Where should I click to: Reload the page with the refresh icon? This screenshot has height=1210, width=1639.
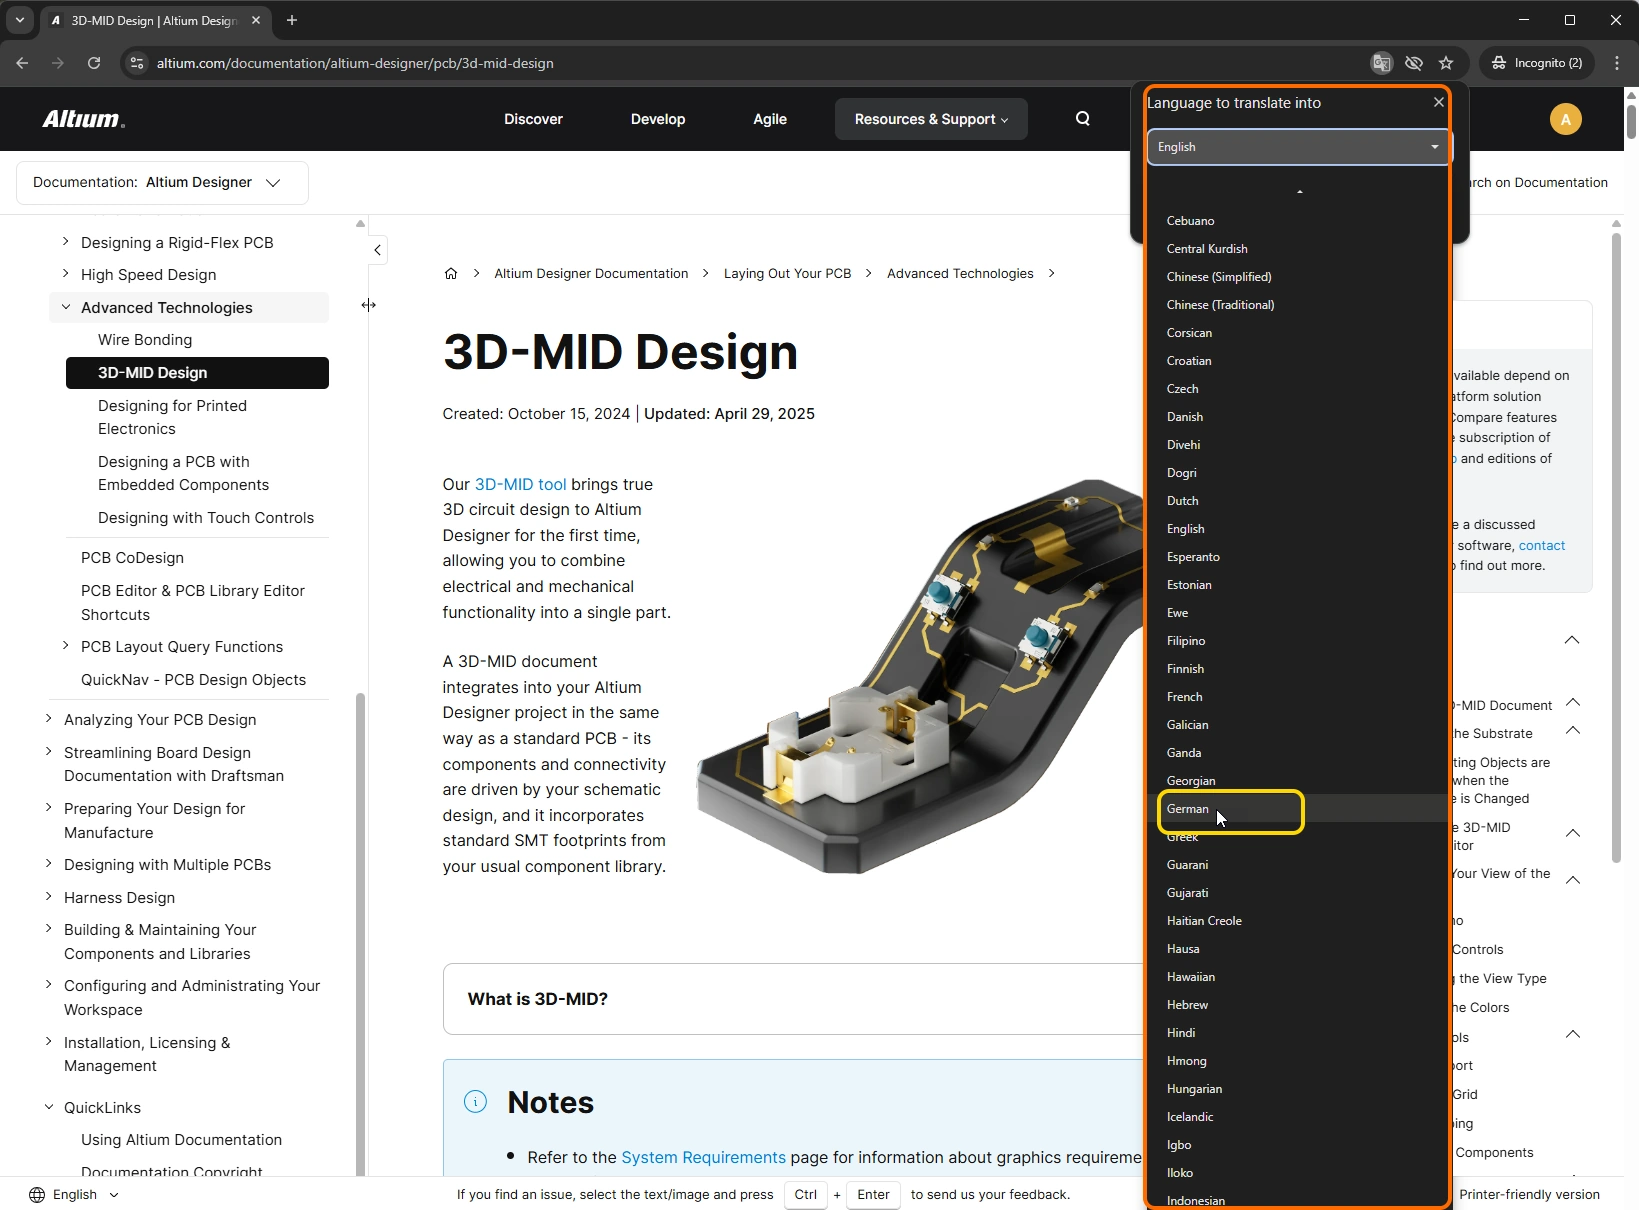[94, 63]
